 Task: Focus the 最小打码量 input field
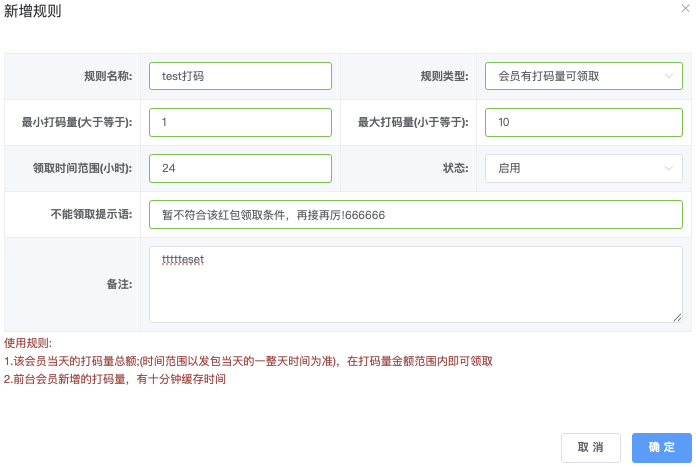240,122
